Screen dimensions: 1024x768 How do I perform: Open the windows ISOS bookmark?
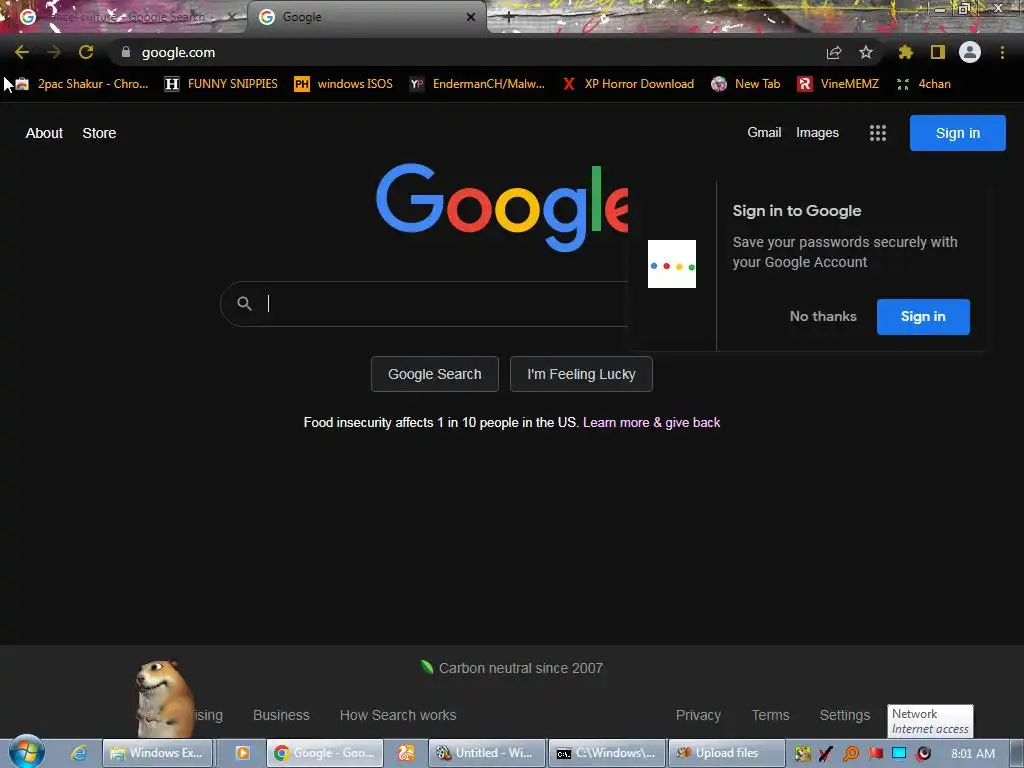click(x=344, y=84)
